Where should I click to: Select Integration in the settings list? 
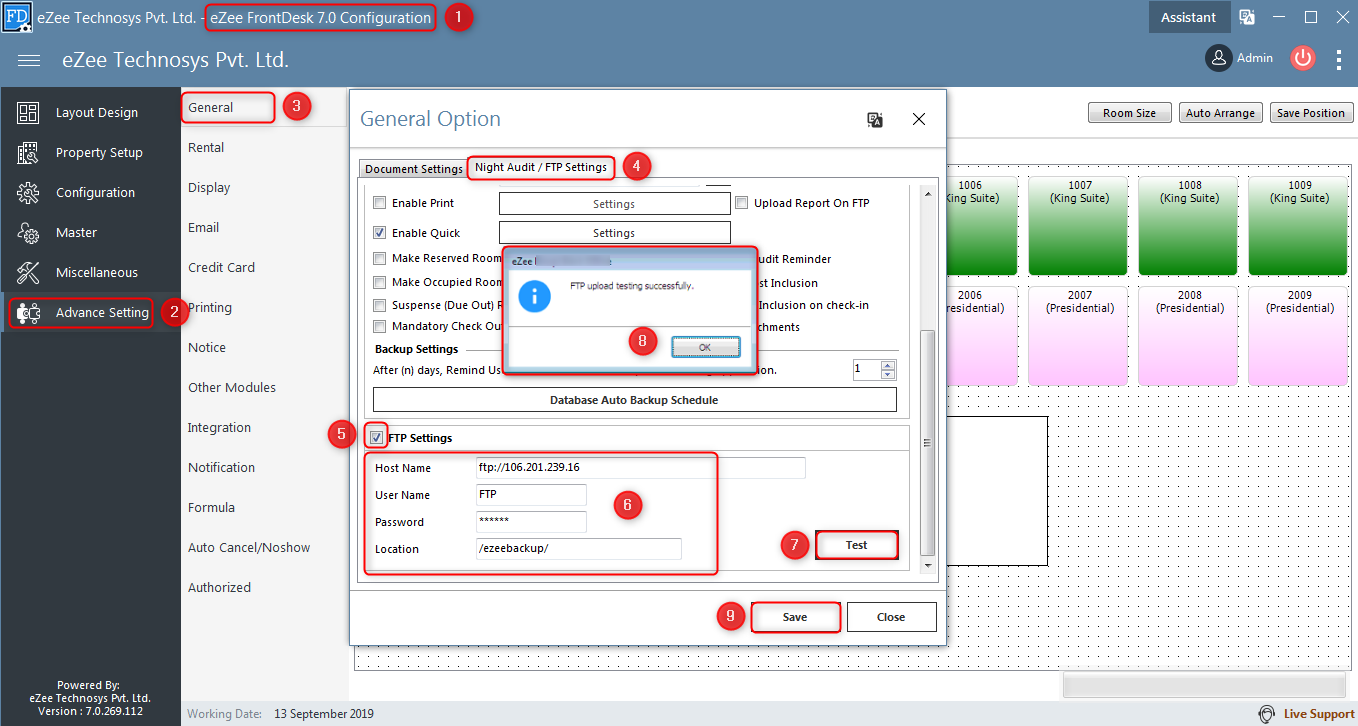[x=219, y=428]
